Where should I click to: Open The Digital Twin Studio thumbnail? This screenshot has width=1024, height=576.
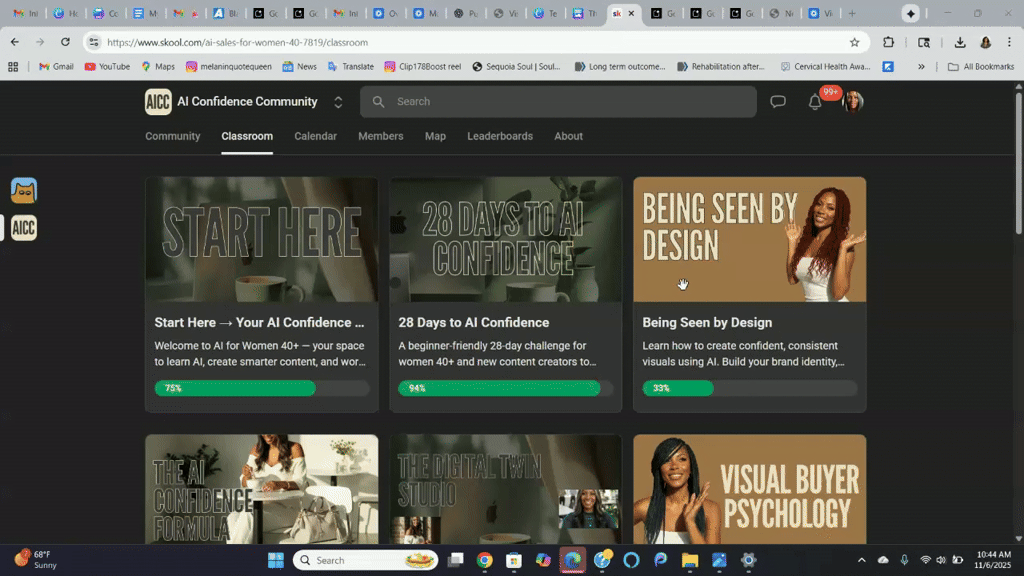point(505,489)
